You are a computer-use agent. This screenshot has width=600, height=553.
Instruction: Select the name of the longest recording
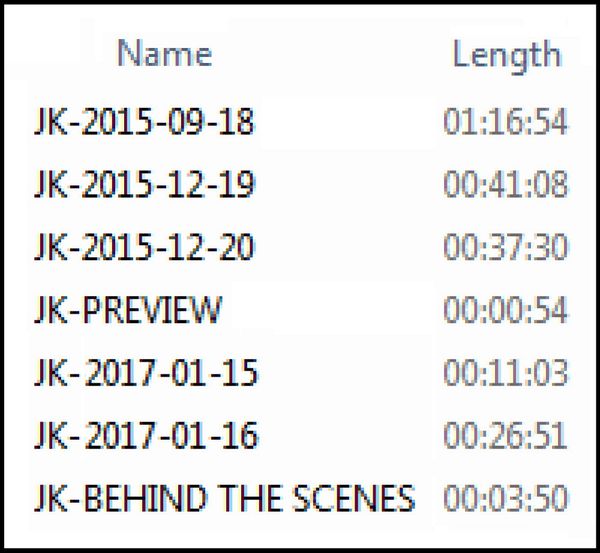point(144,121)
